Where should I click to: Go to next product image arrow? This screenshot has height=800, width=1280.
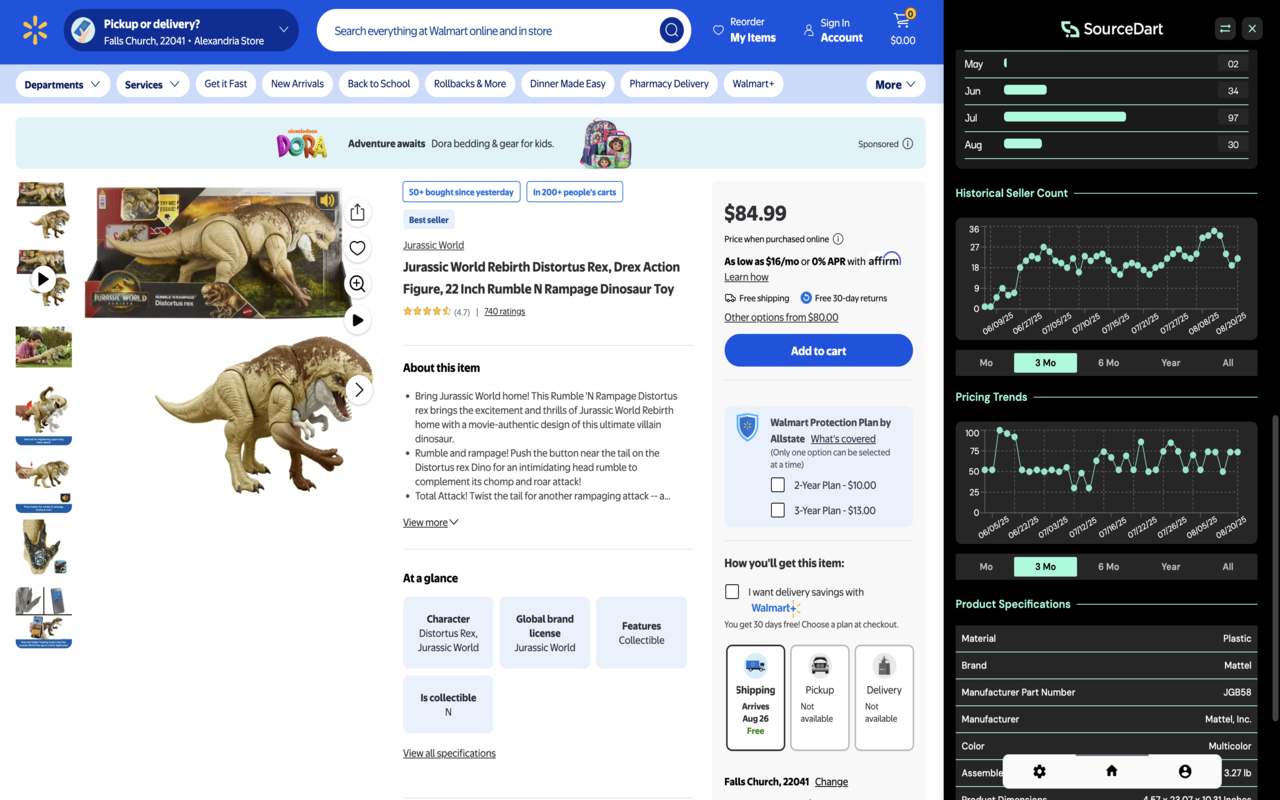coord(359,390)
